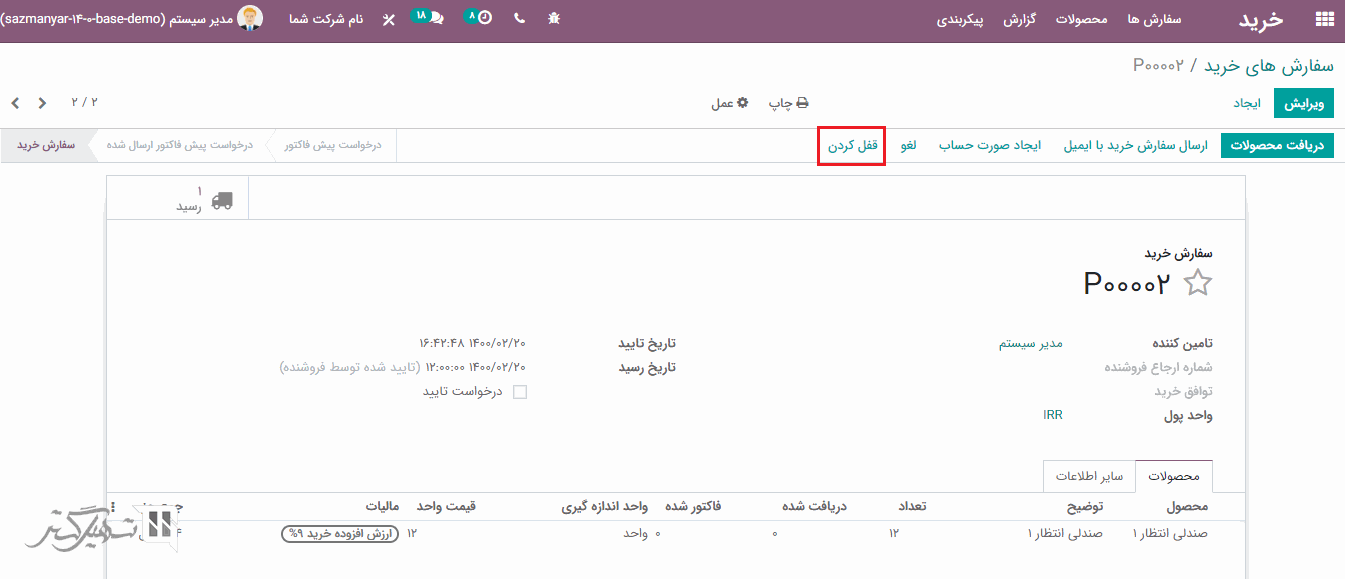Image resolution: width=1345 pixels, height=579 pixels.
Task: Select stage درخواست پیش فاکتور ارسال شده
Action: [x=180, y=145]
